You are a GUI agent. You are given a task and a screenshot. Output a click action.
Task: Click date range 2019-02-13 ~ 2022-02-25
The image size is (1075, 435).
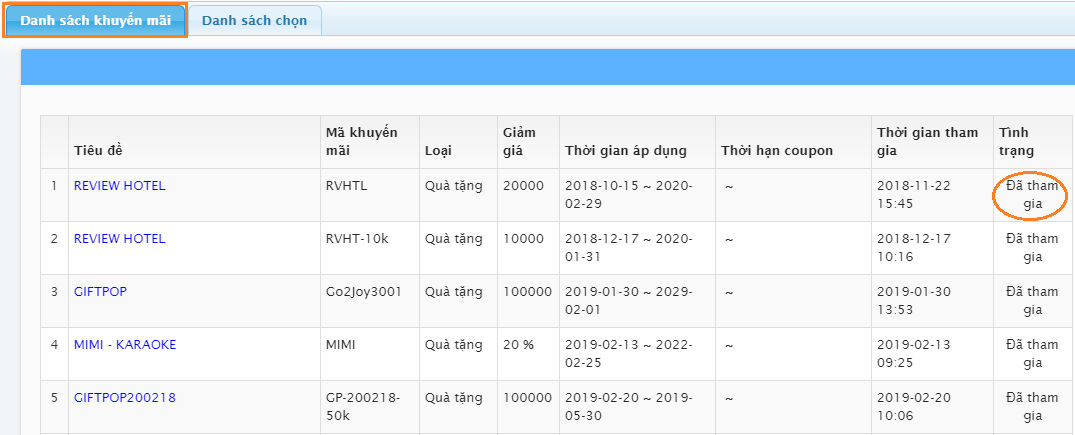[x=629, y=353]
